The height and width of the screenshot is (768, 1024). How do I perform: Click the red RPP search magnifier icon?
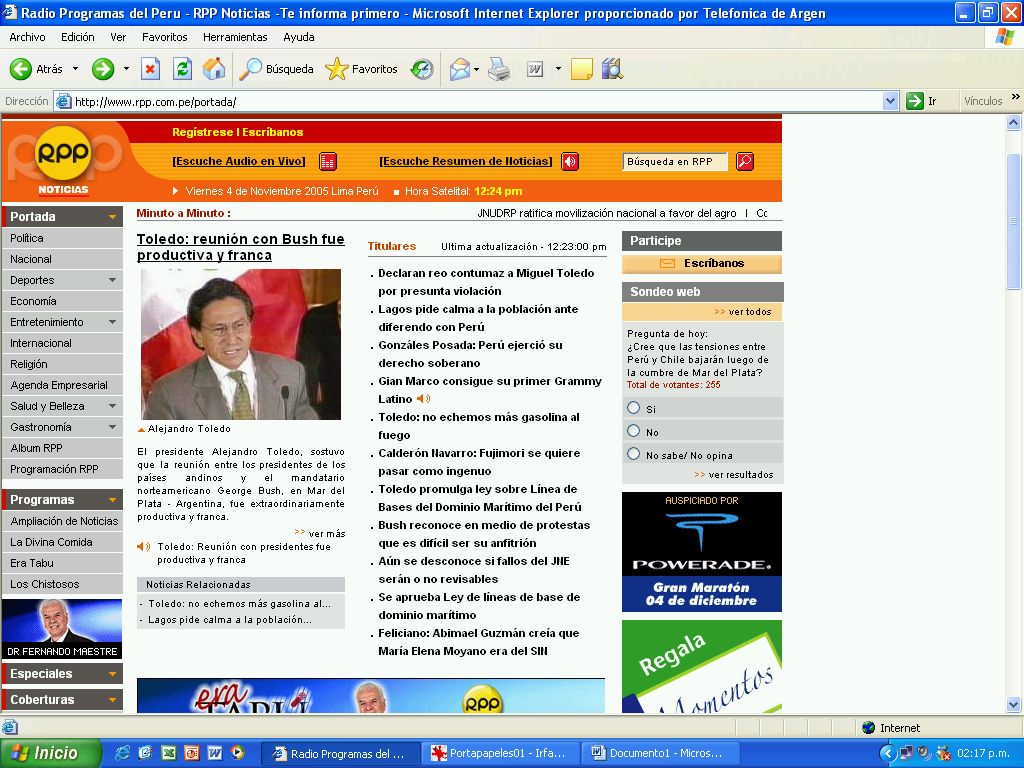point(745,162)
